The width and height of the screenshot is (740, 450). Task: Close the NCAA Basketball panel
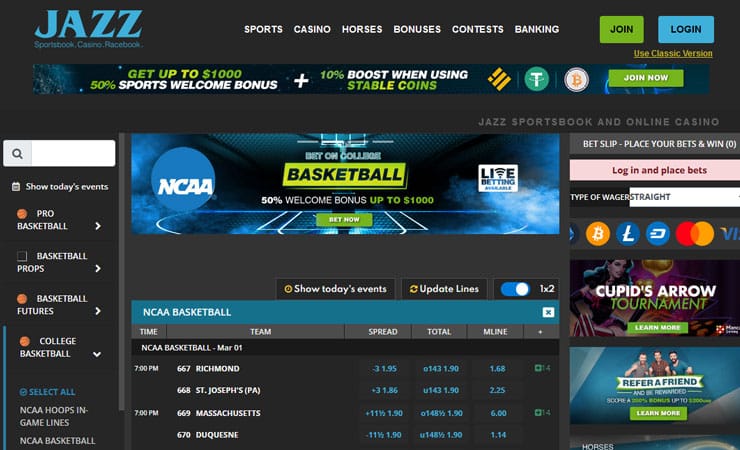(x=548, y=312)
